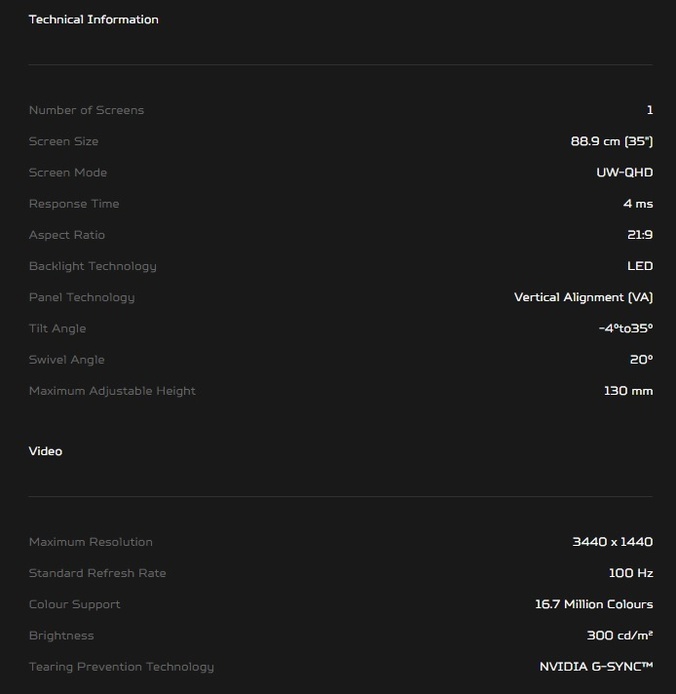
Task: Click the Swivel Angle 20° value
Action: [x=641, y=359]
